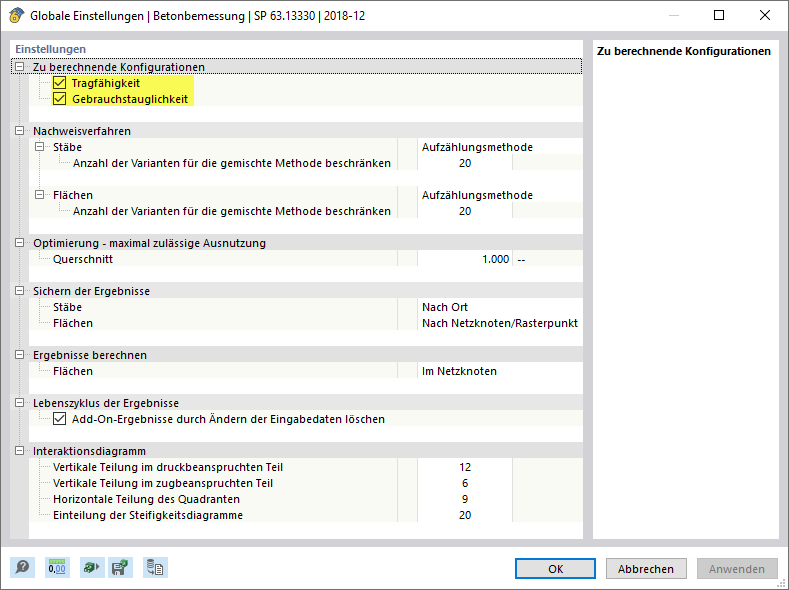Click the database export to report icon
Image resolution: width=789 pixels, height=590 pixels.
tap(155, 568)
